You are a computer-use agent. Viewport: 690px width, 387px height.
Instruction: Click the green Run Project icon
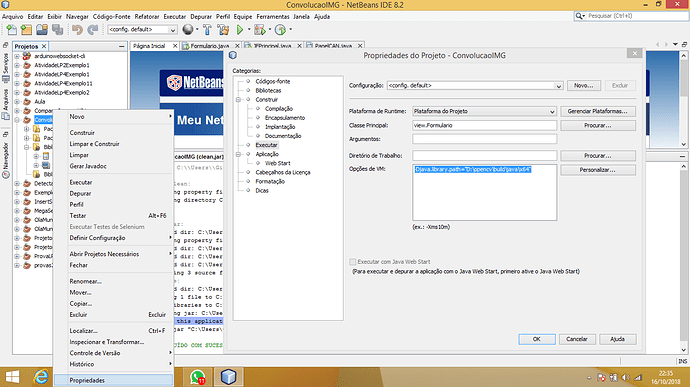click(240, 29)
